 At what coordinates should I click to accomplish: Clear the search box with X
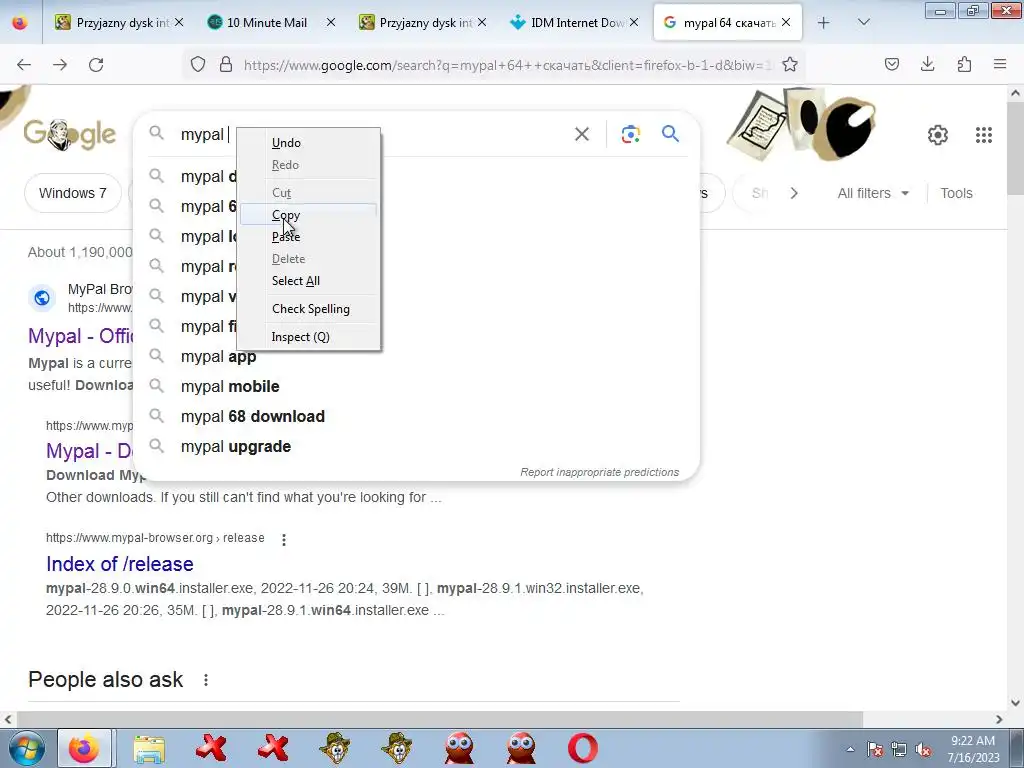coord(582,135)
